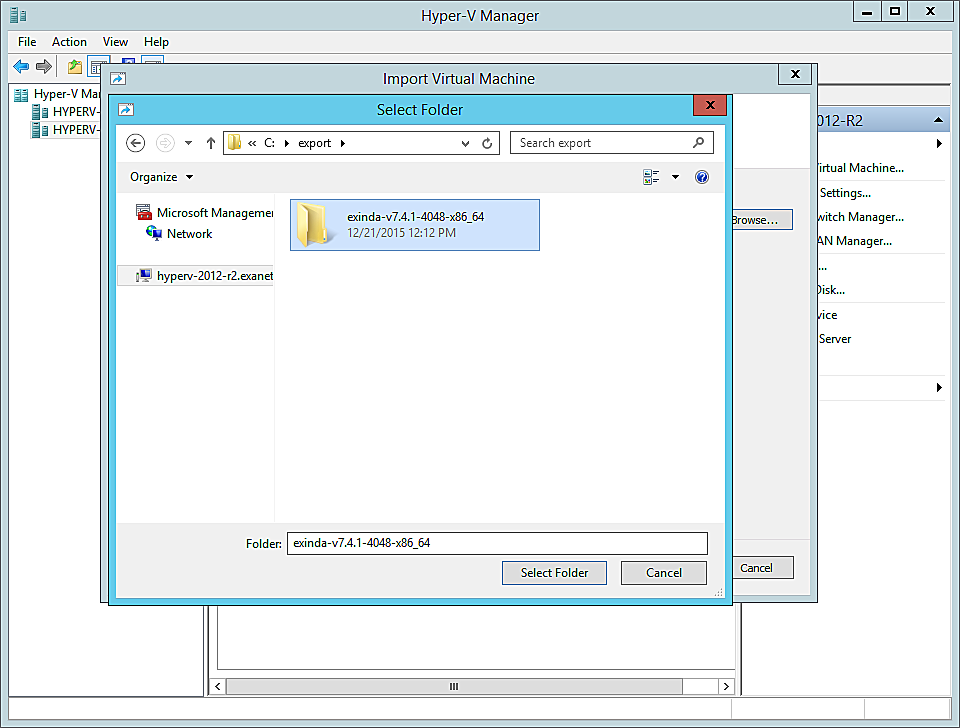Image resolution: width=960 pixels, height=728 pixels.
Task: Click the gray Forward arrow in Hyper-V Manager toolbar
Action: (43, 66)
